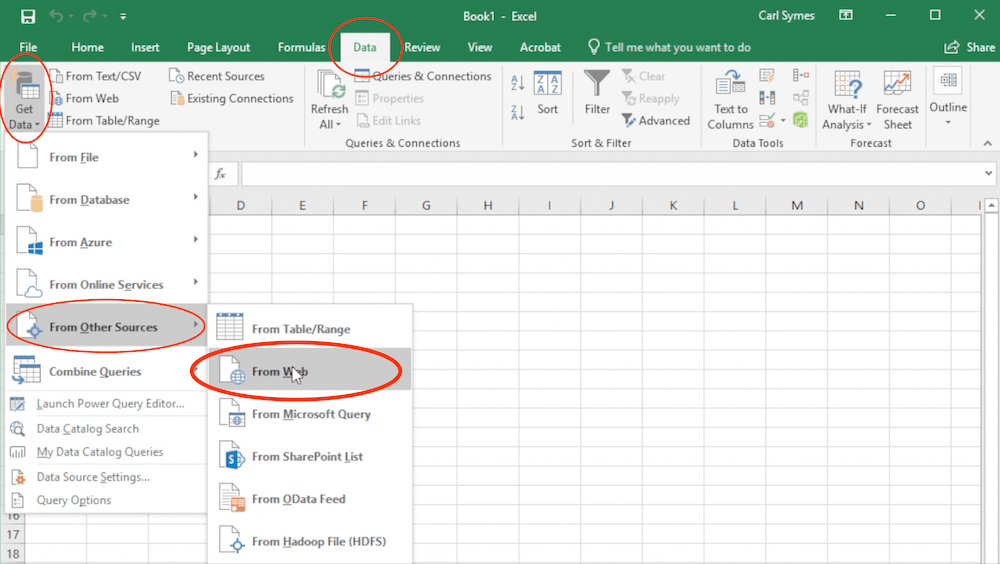Save workbook using the floppy disk icon

click(27, 16)
